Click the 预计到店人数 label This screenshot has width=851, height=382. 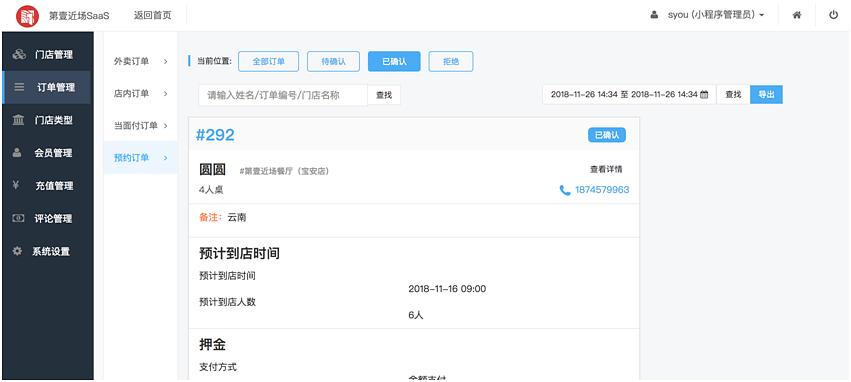[227, 302]
